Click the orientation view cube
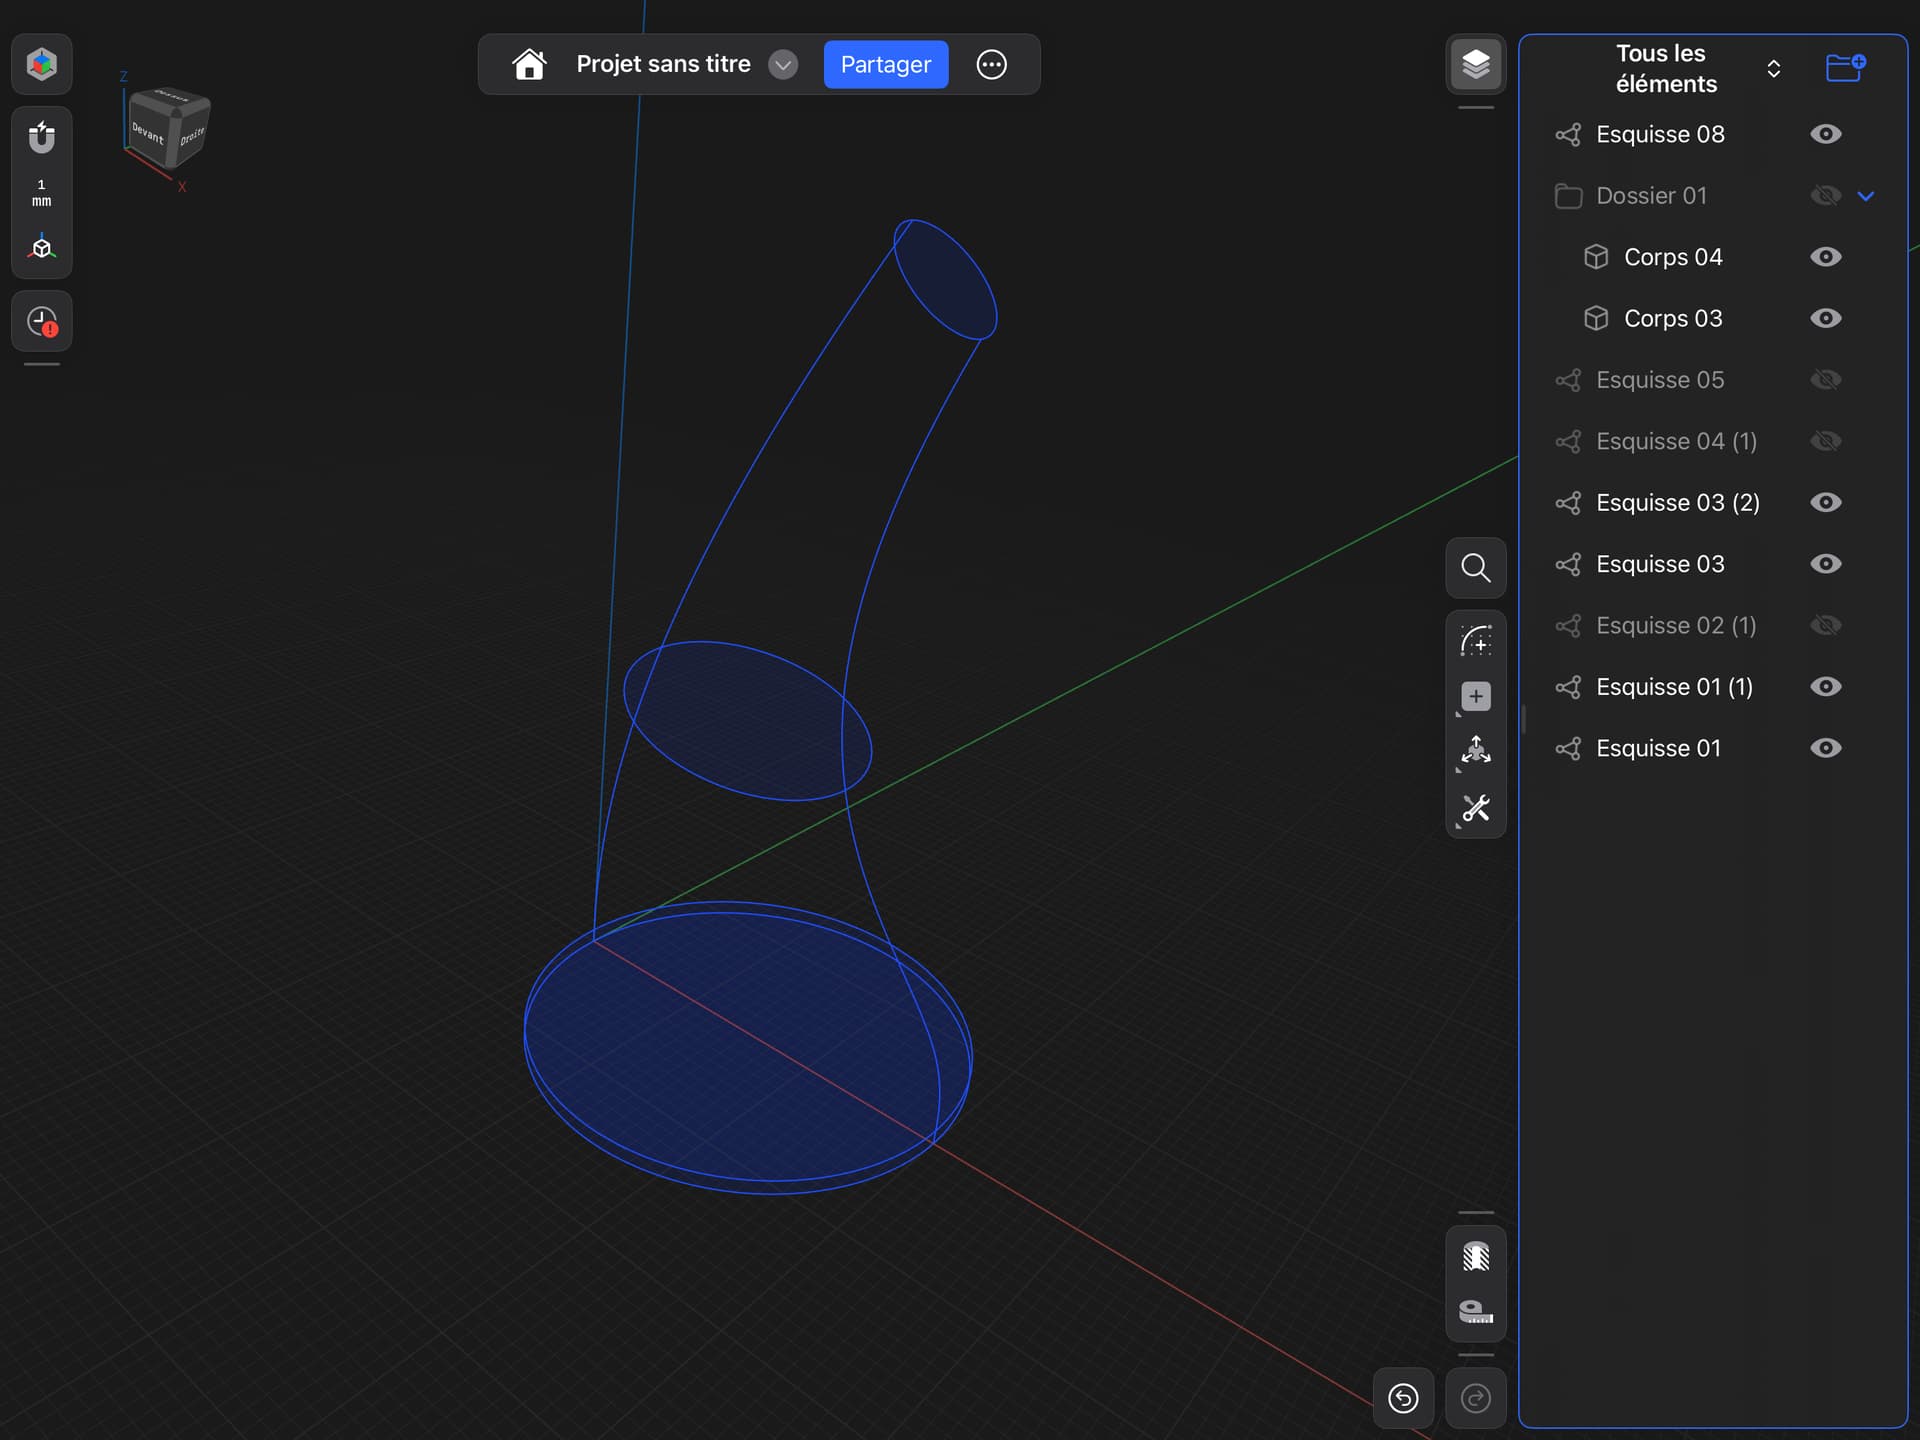This screenshot has height=1440, width=1920. coord(168,128)
